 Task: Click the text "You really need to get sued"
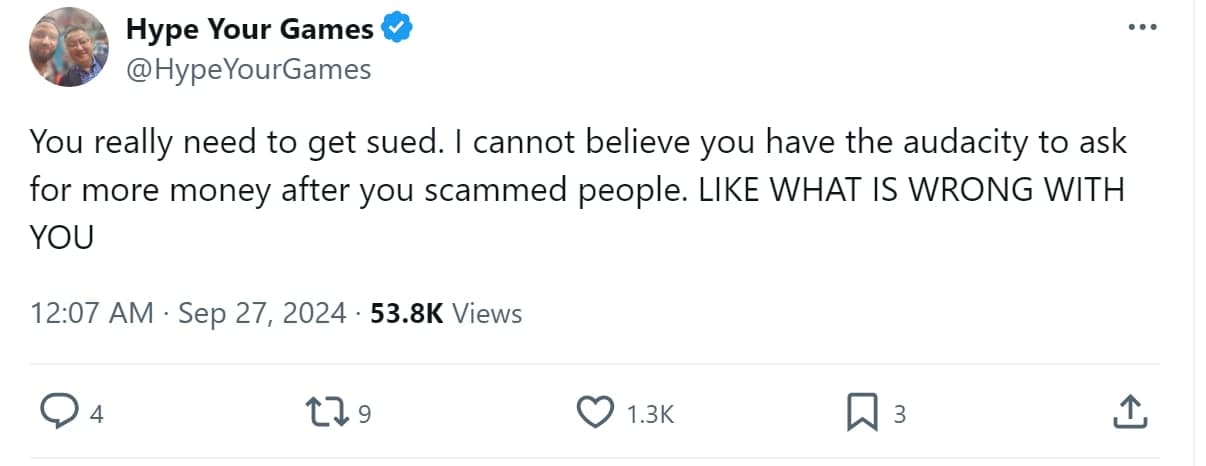pos(235,142)
